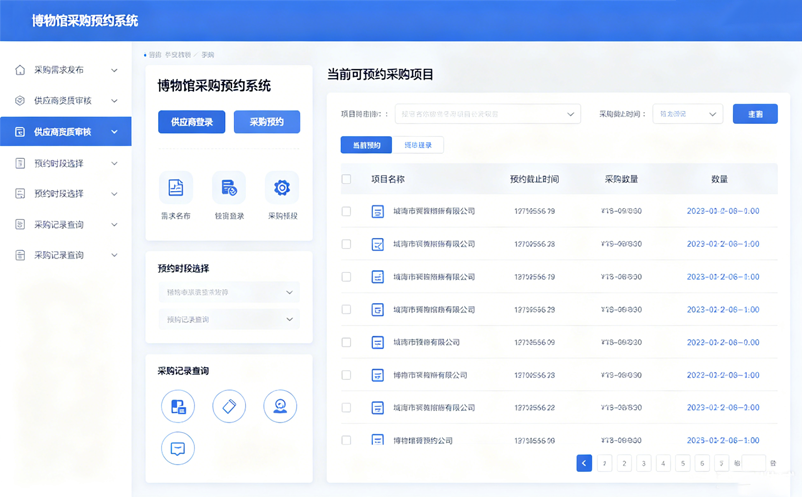This screenshot has width=802, height=497.
Task: Open the gear settings shortcut icon
Action: click(x=282, y=188)
